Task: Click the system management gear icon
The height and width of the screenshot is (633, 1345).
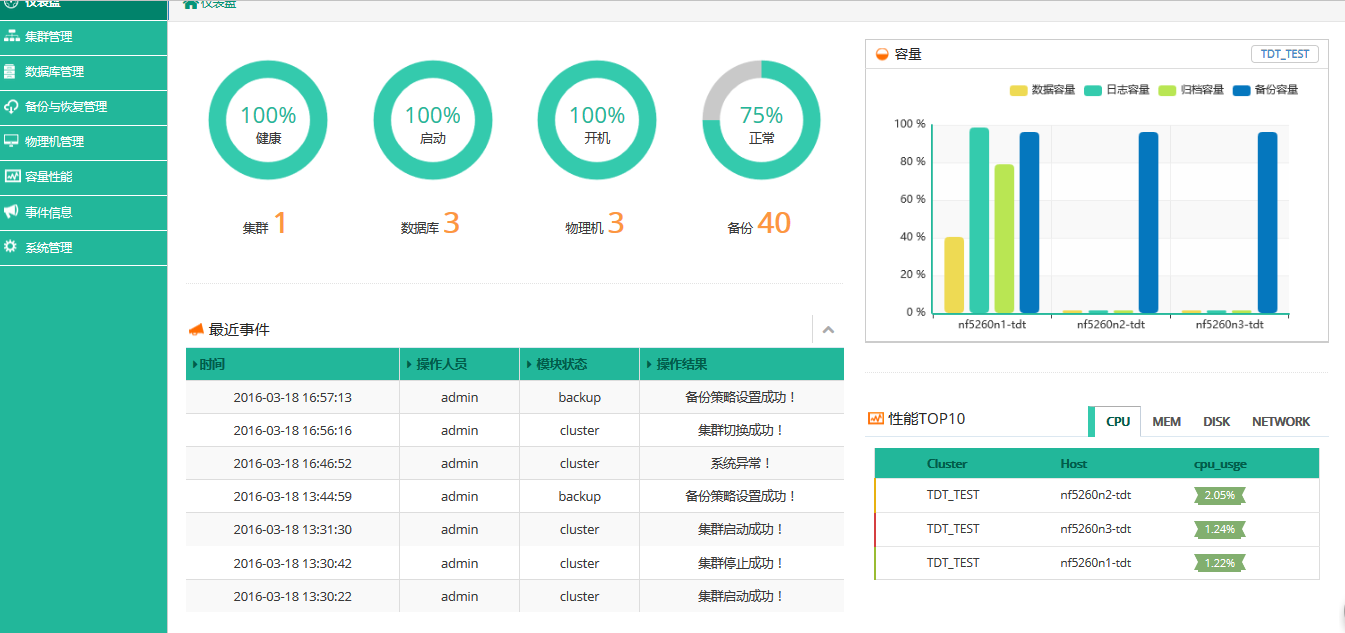Action: 11,246
